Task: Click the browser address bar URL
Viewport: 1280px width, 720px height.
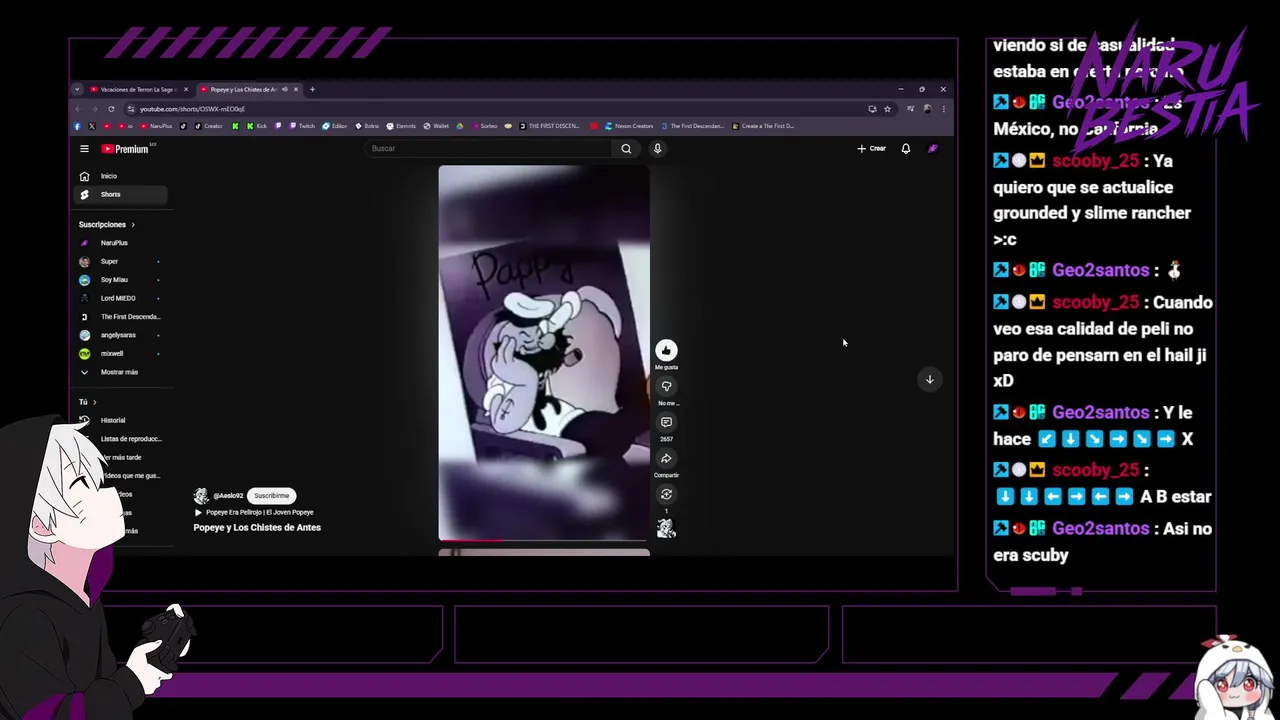Action: (192, 109)
